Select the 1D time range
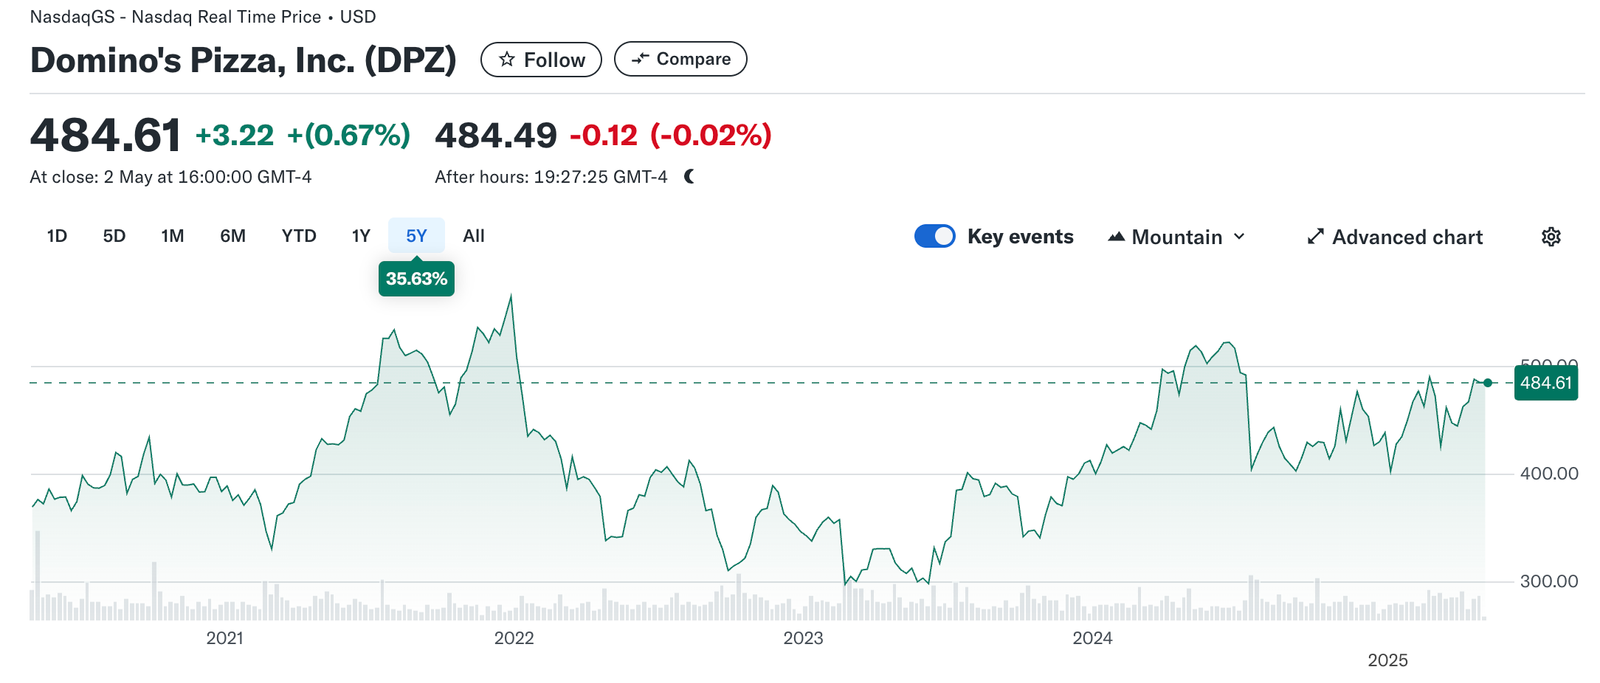 (57, 236)
